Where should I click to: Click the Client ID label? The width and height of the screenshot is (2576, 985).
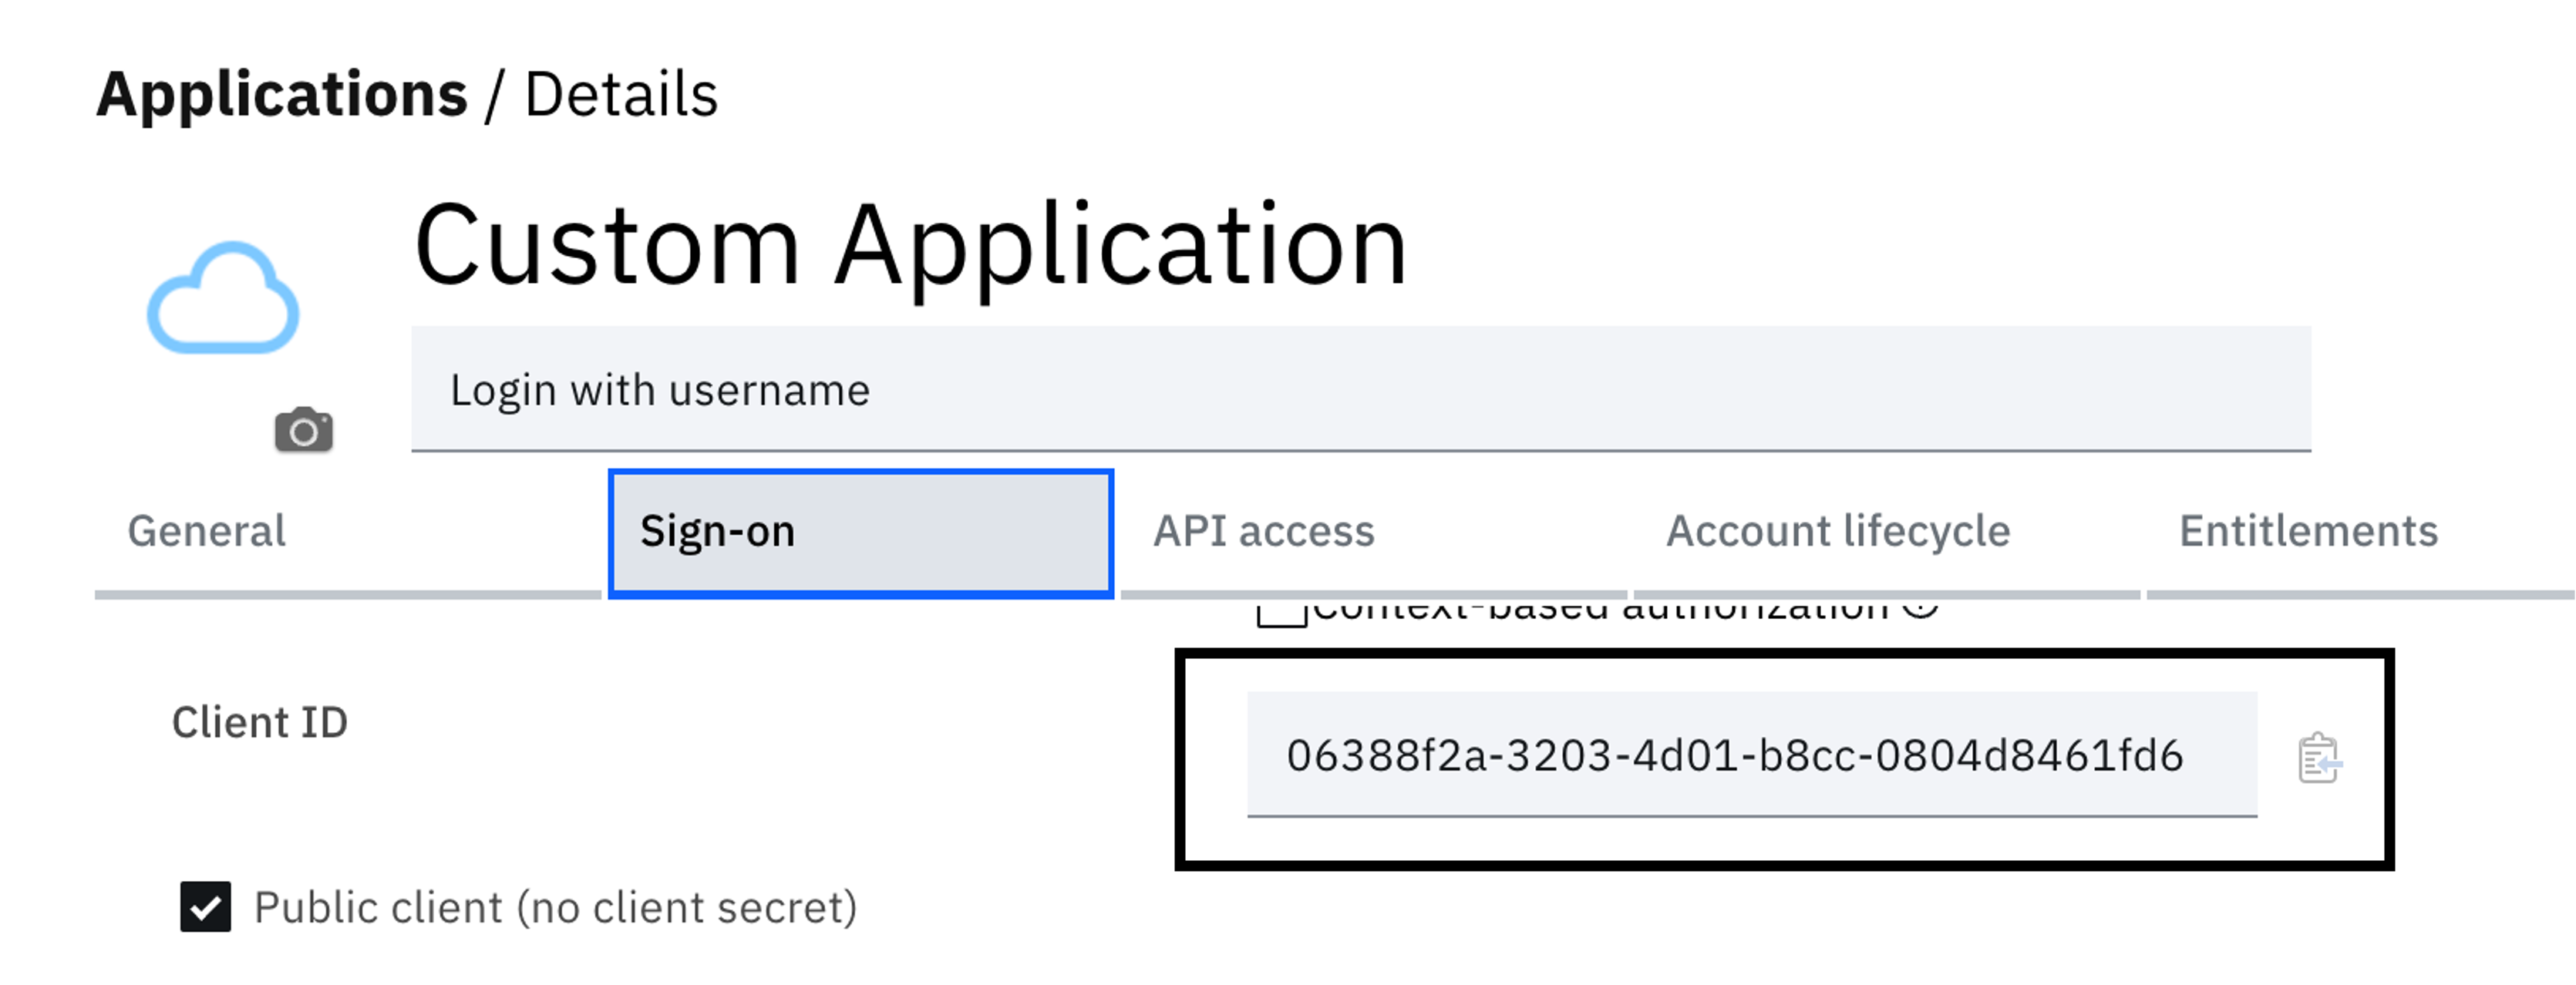[x=260, y=722]
